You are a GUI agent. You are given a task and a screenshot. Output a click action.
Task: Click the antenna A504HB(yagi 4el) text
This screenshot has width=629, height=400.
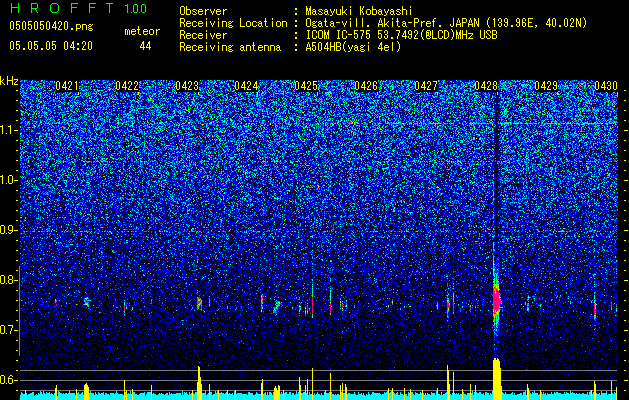pyautogui.click(x=353, y=47)
